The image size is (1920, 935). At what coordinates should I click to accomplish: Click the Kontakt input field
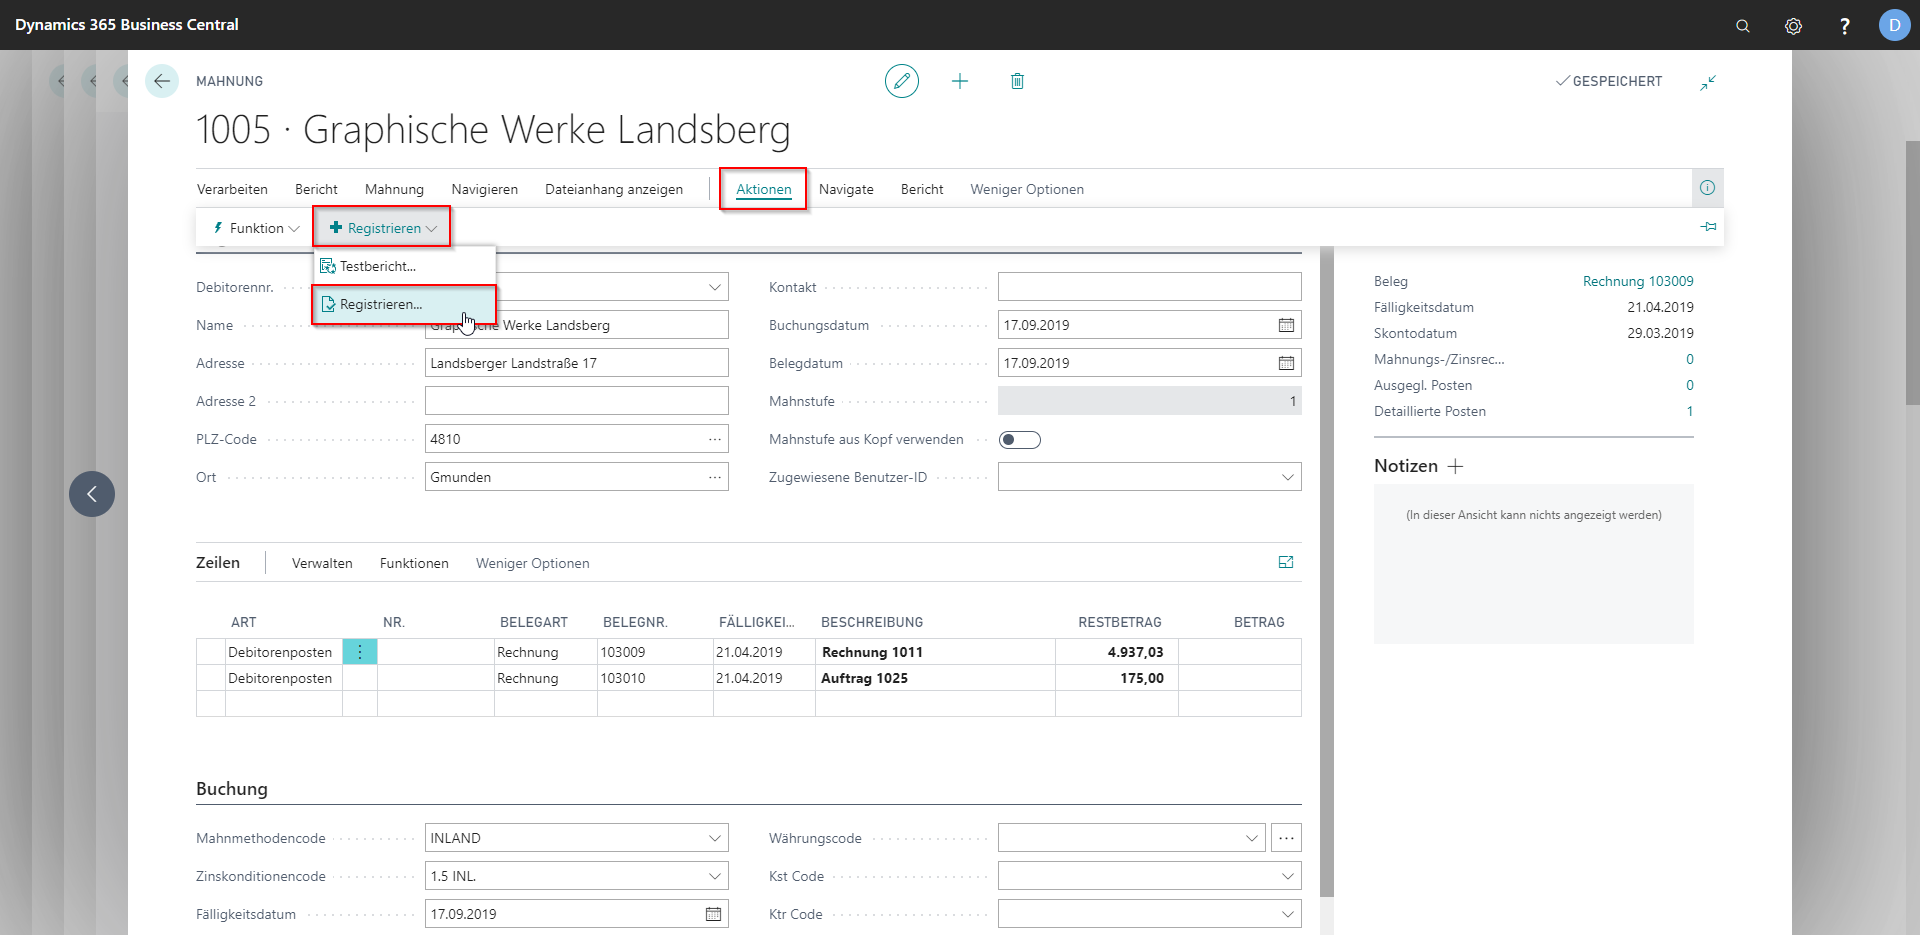[1149, 287]
